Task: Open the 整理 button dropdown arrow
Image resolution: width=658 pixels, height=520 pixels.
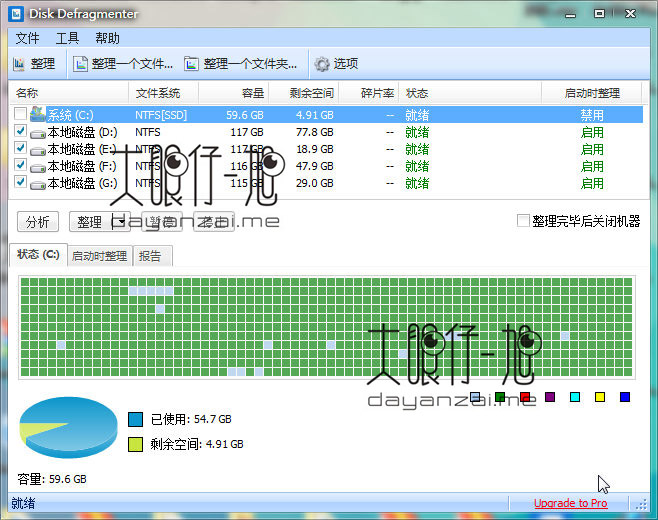Action: tap(121, 222)
